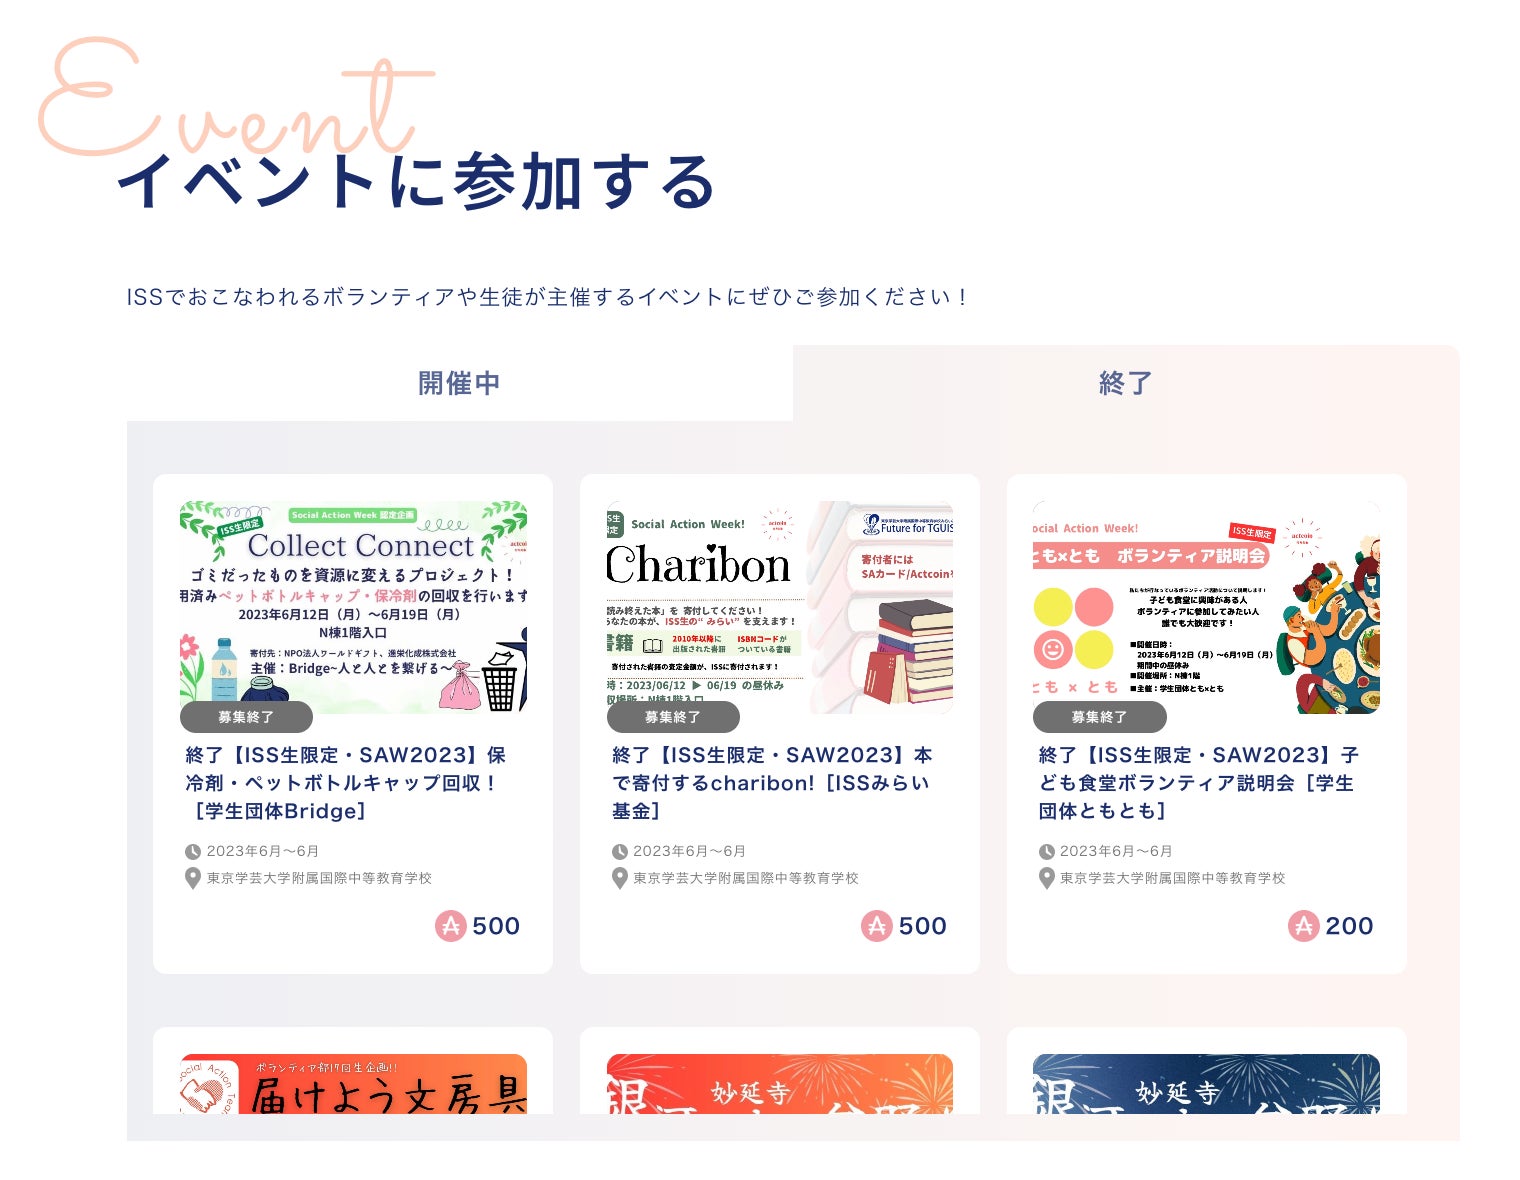Open the 届けよう文房具 event thumbnail
Screen dimensions: 1520x1180
coord(353,1084)
